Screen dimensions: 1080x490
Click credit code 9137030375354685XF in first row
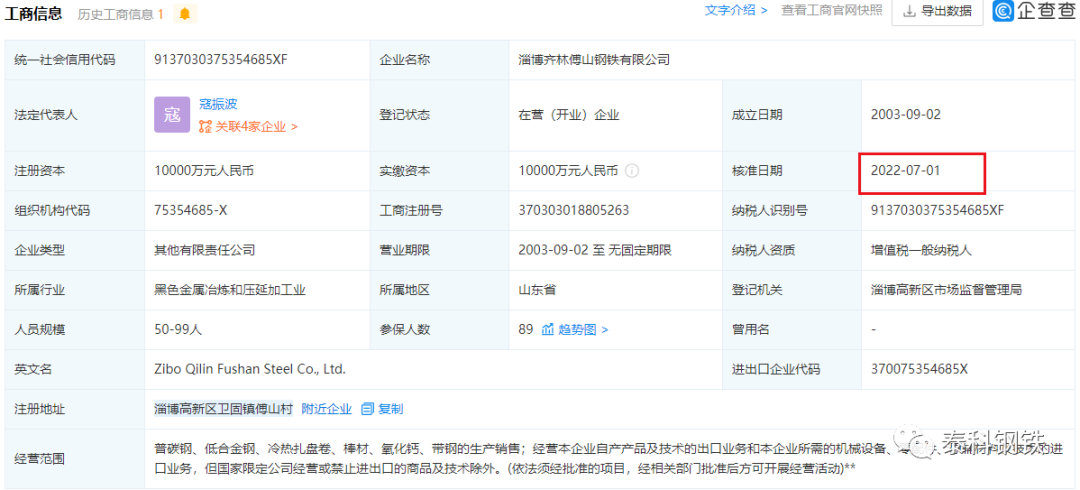(x=220, y=59)
